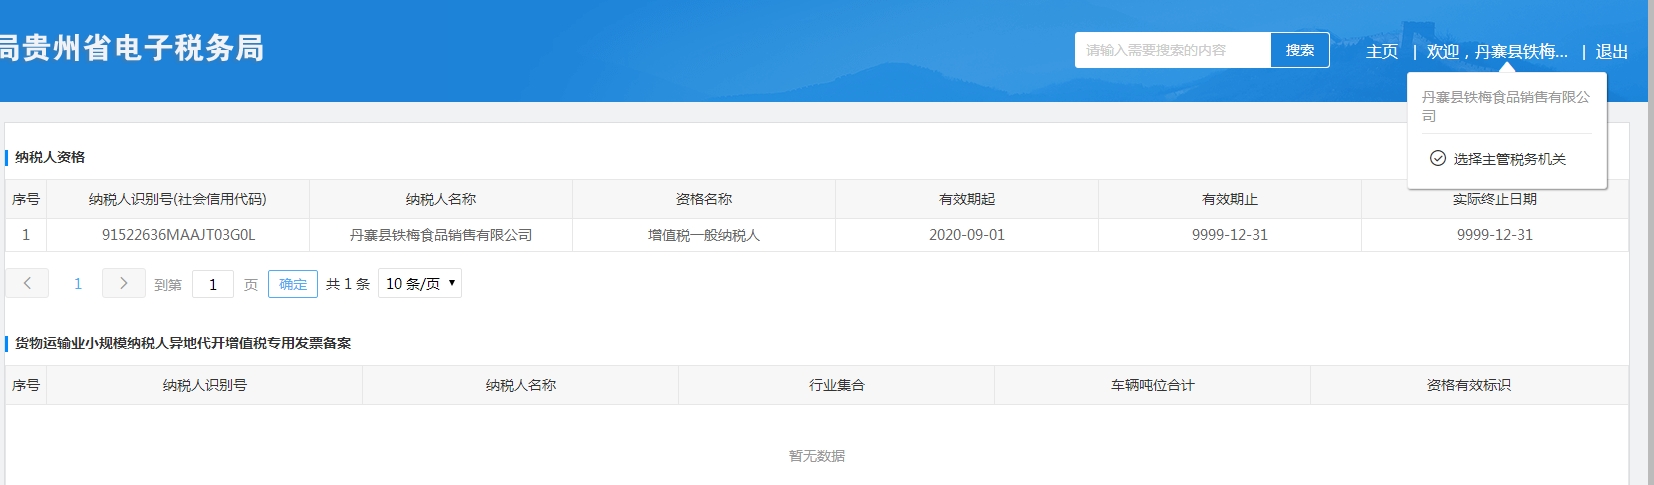Click the blue 搜索 search button

pyautogui.click(x=1299, y=50)
